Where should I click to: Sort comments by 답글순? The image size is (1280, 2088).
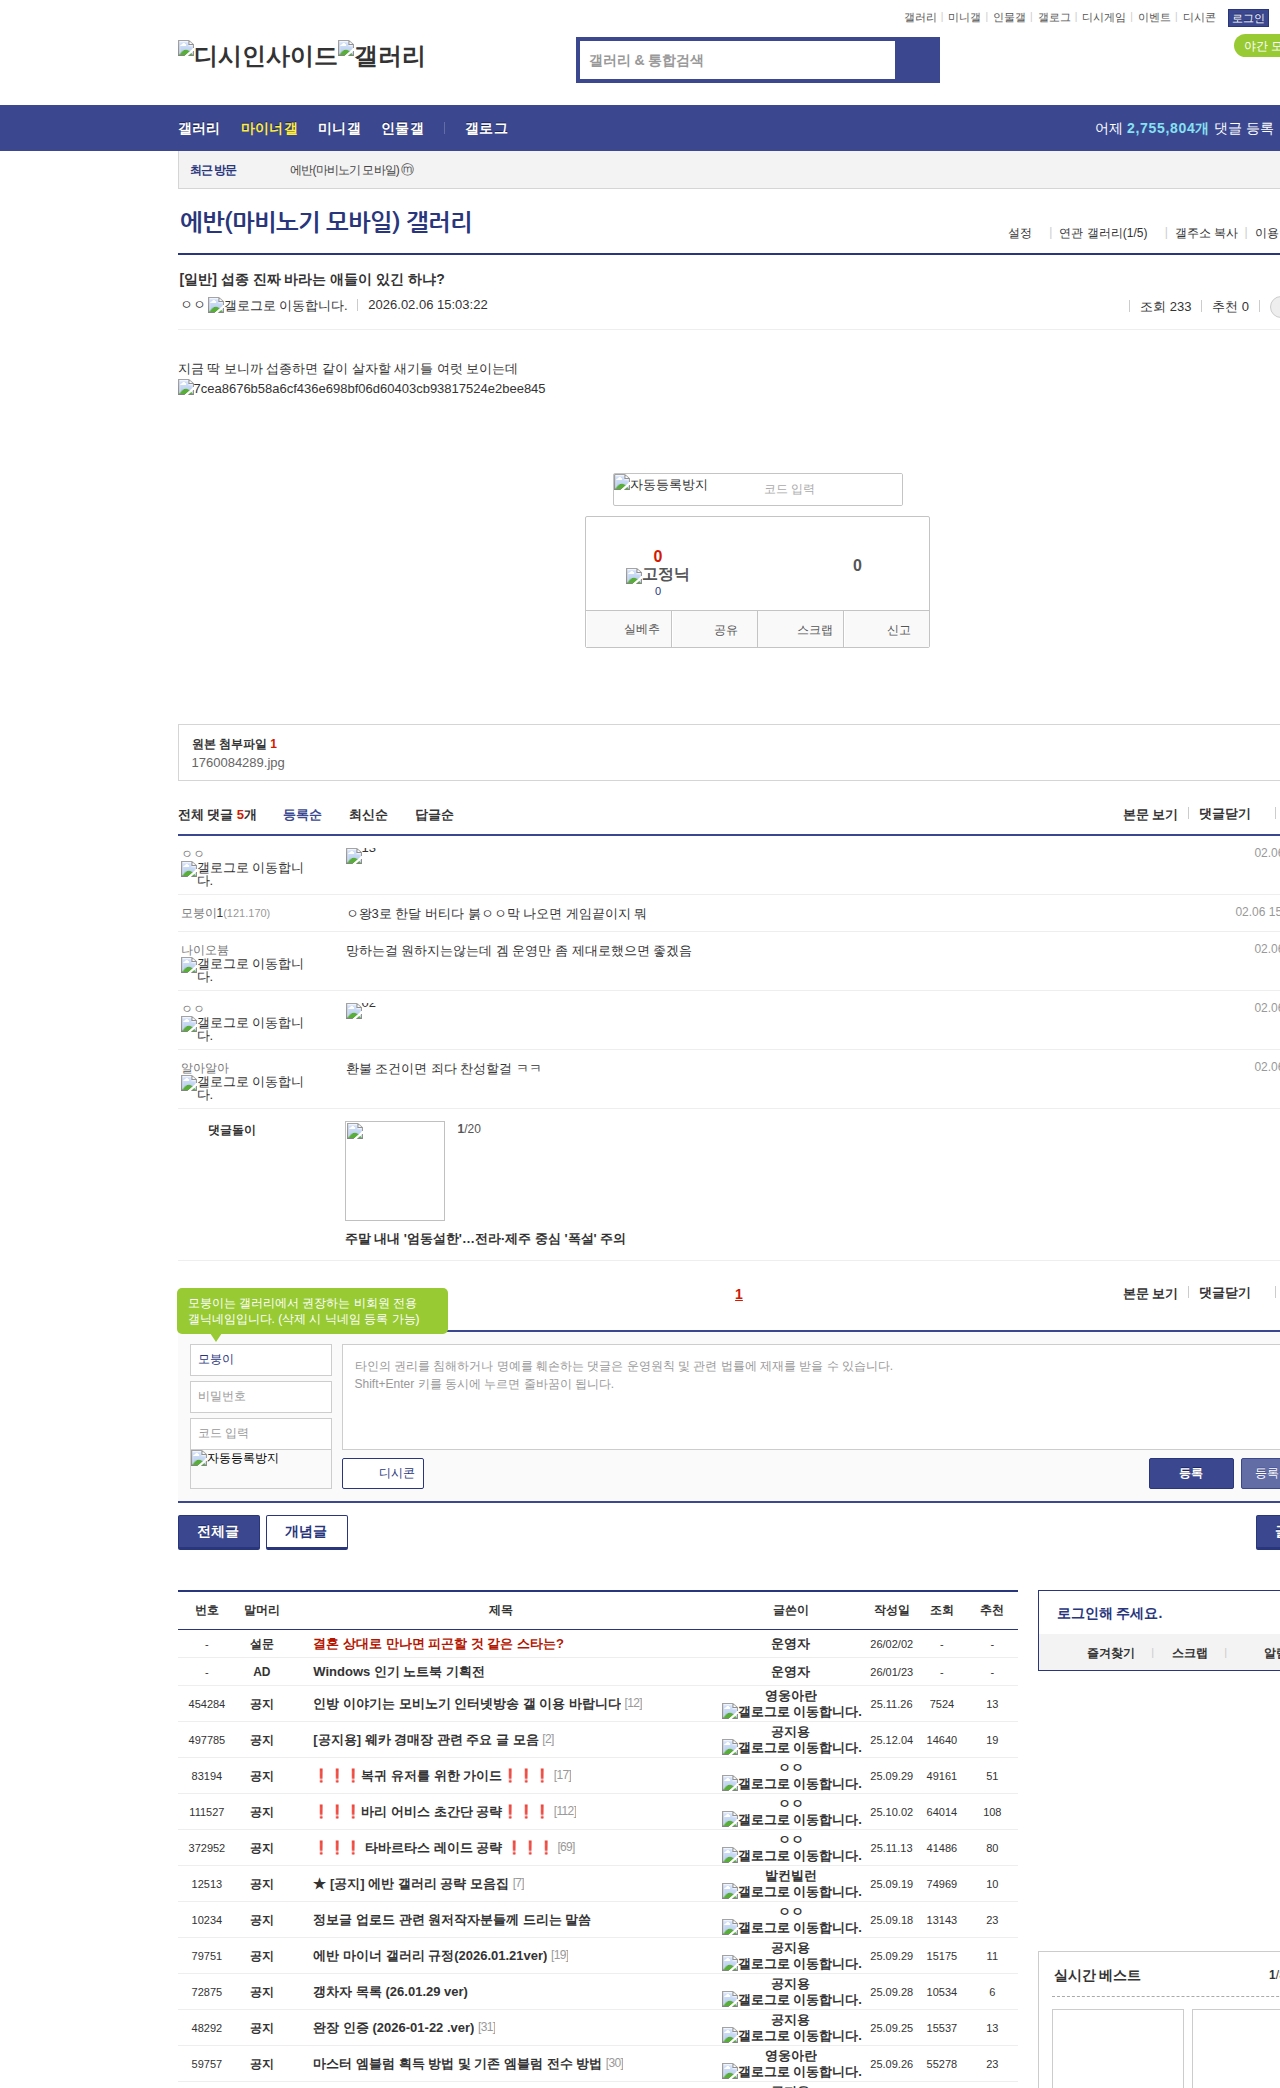click(x=434, y=815)
